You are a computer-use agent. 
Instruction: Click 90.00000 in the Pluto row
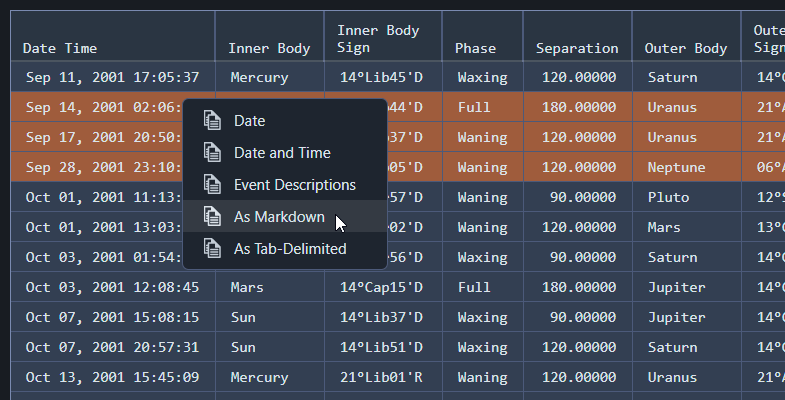pyautogui.click(x=583, y=197)
